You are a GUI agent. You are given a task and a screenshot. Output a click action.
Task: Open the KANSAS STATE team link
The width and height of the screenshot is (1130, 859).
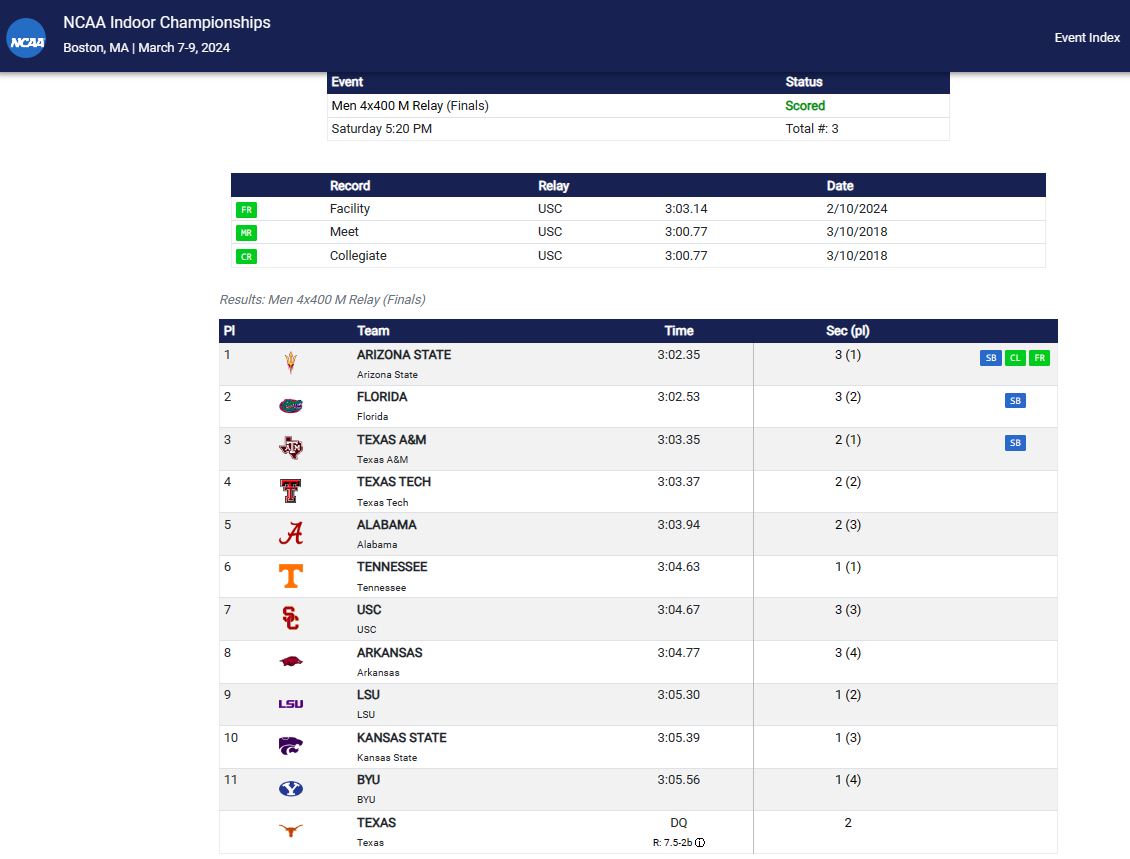point(401,737)
